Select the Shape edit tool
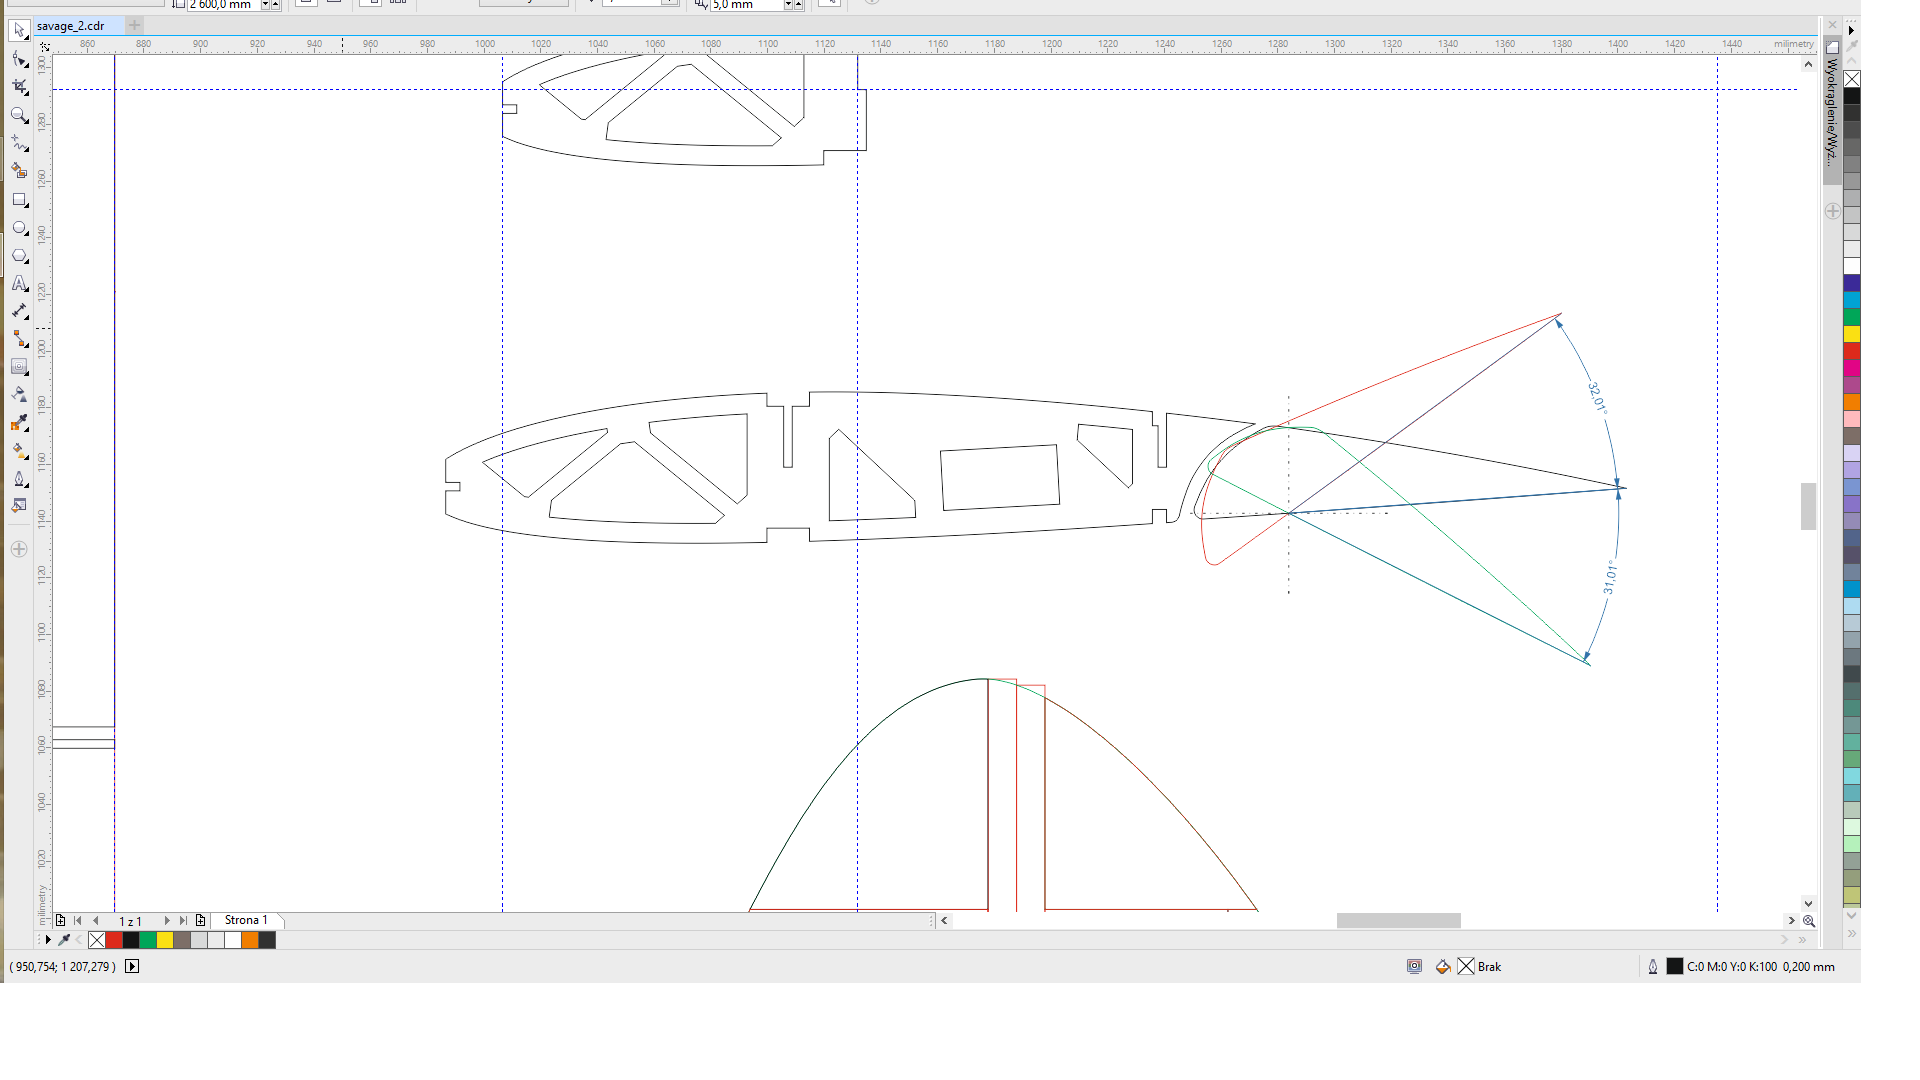Viewport: 1920px width, 1080px height. [x=19, y=59]
